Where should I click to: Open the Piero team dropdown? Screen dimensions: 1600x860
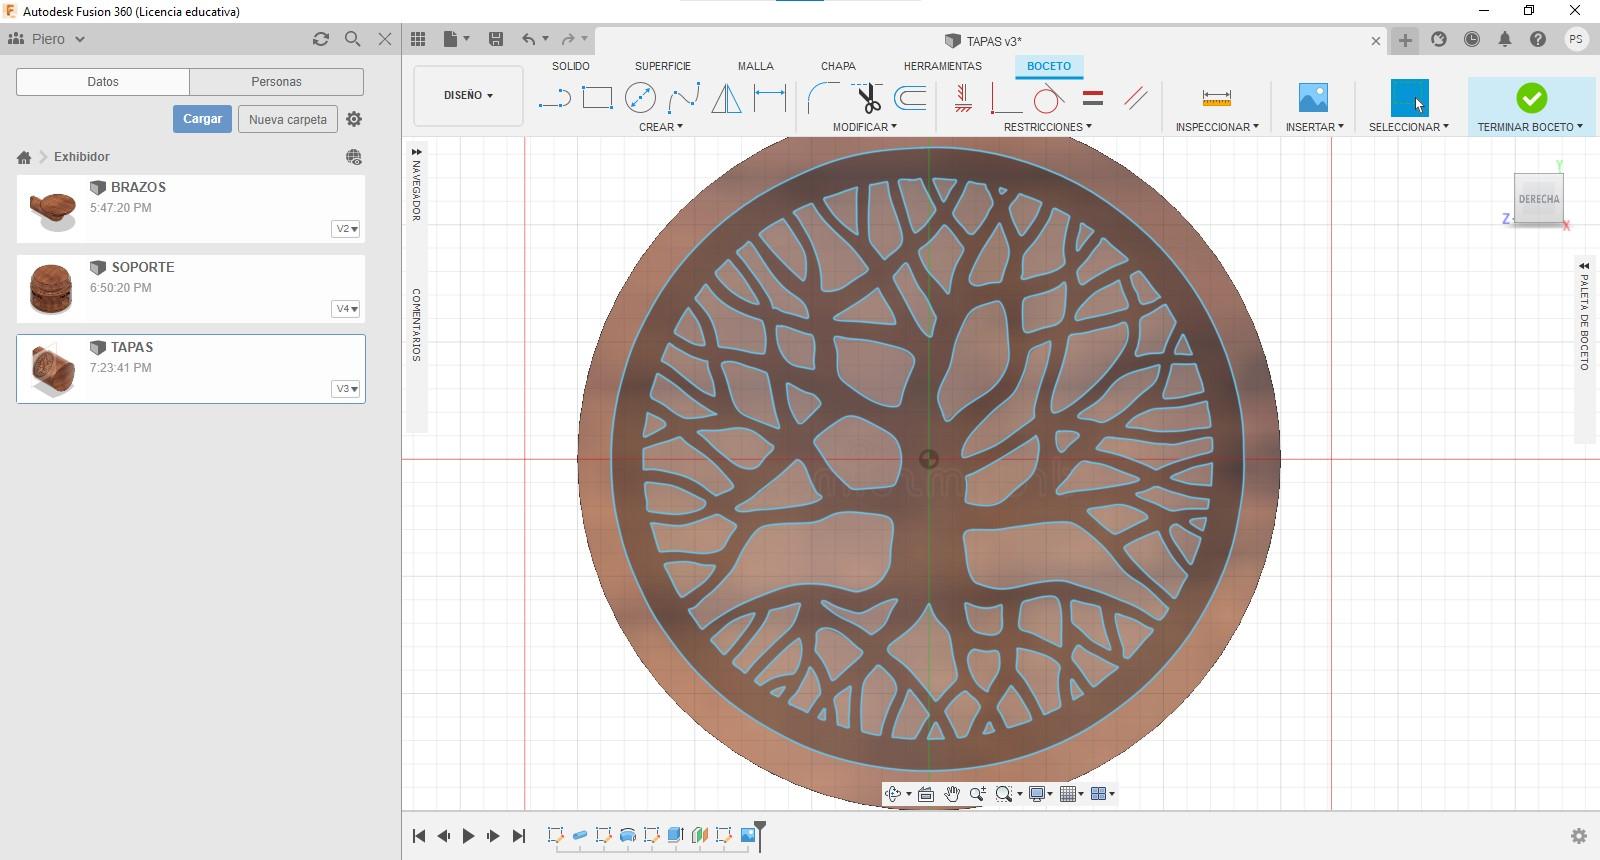[x=47, y=39]
